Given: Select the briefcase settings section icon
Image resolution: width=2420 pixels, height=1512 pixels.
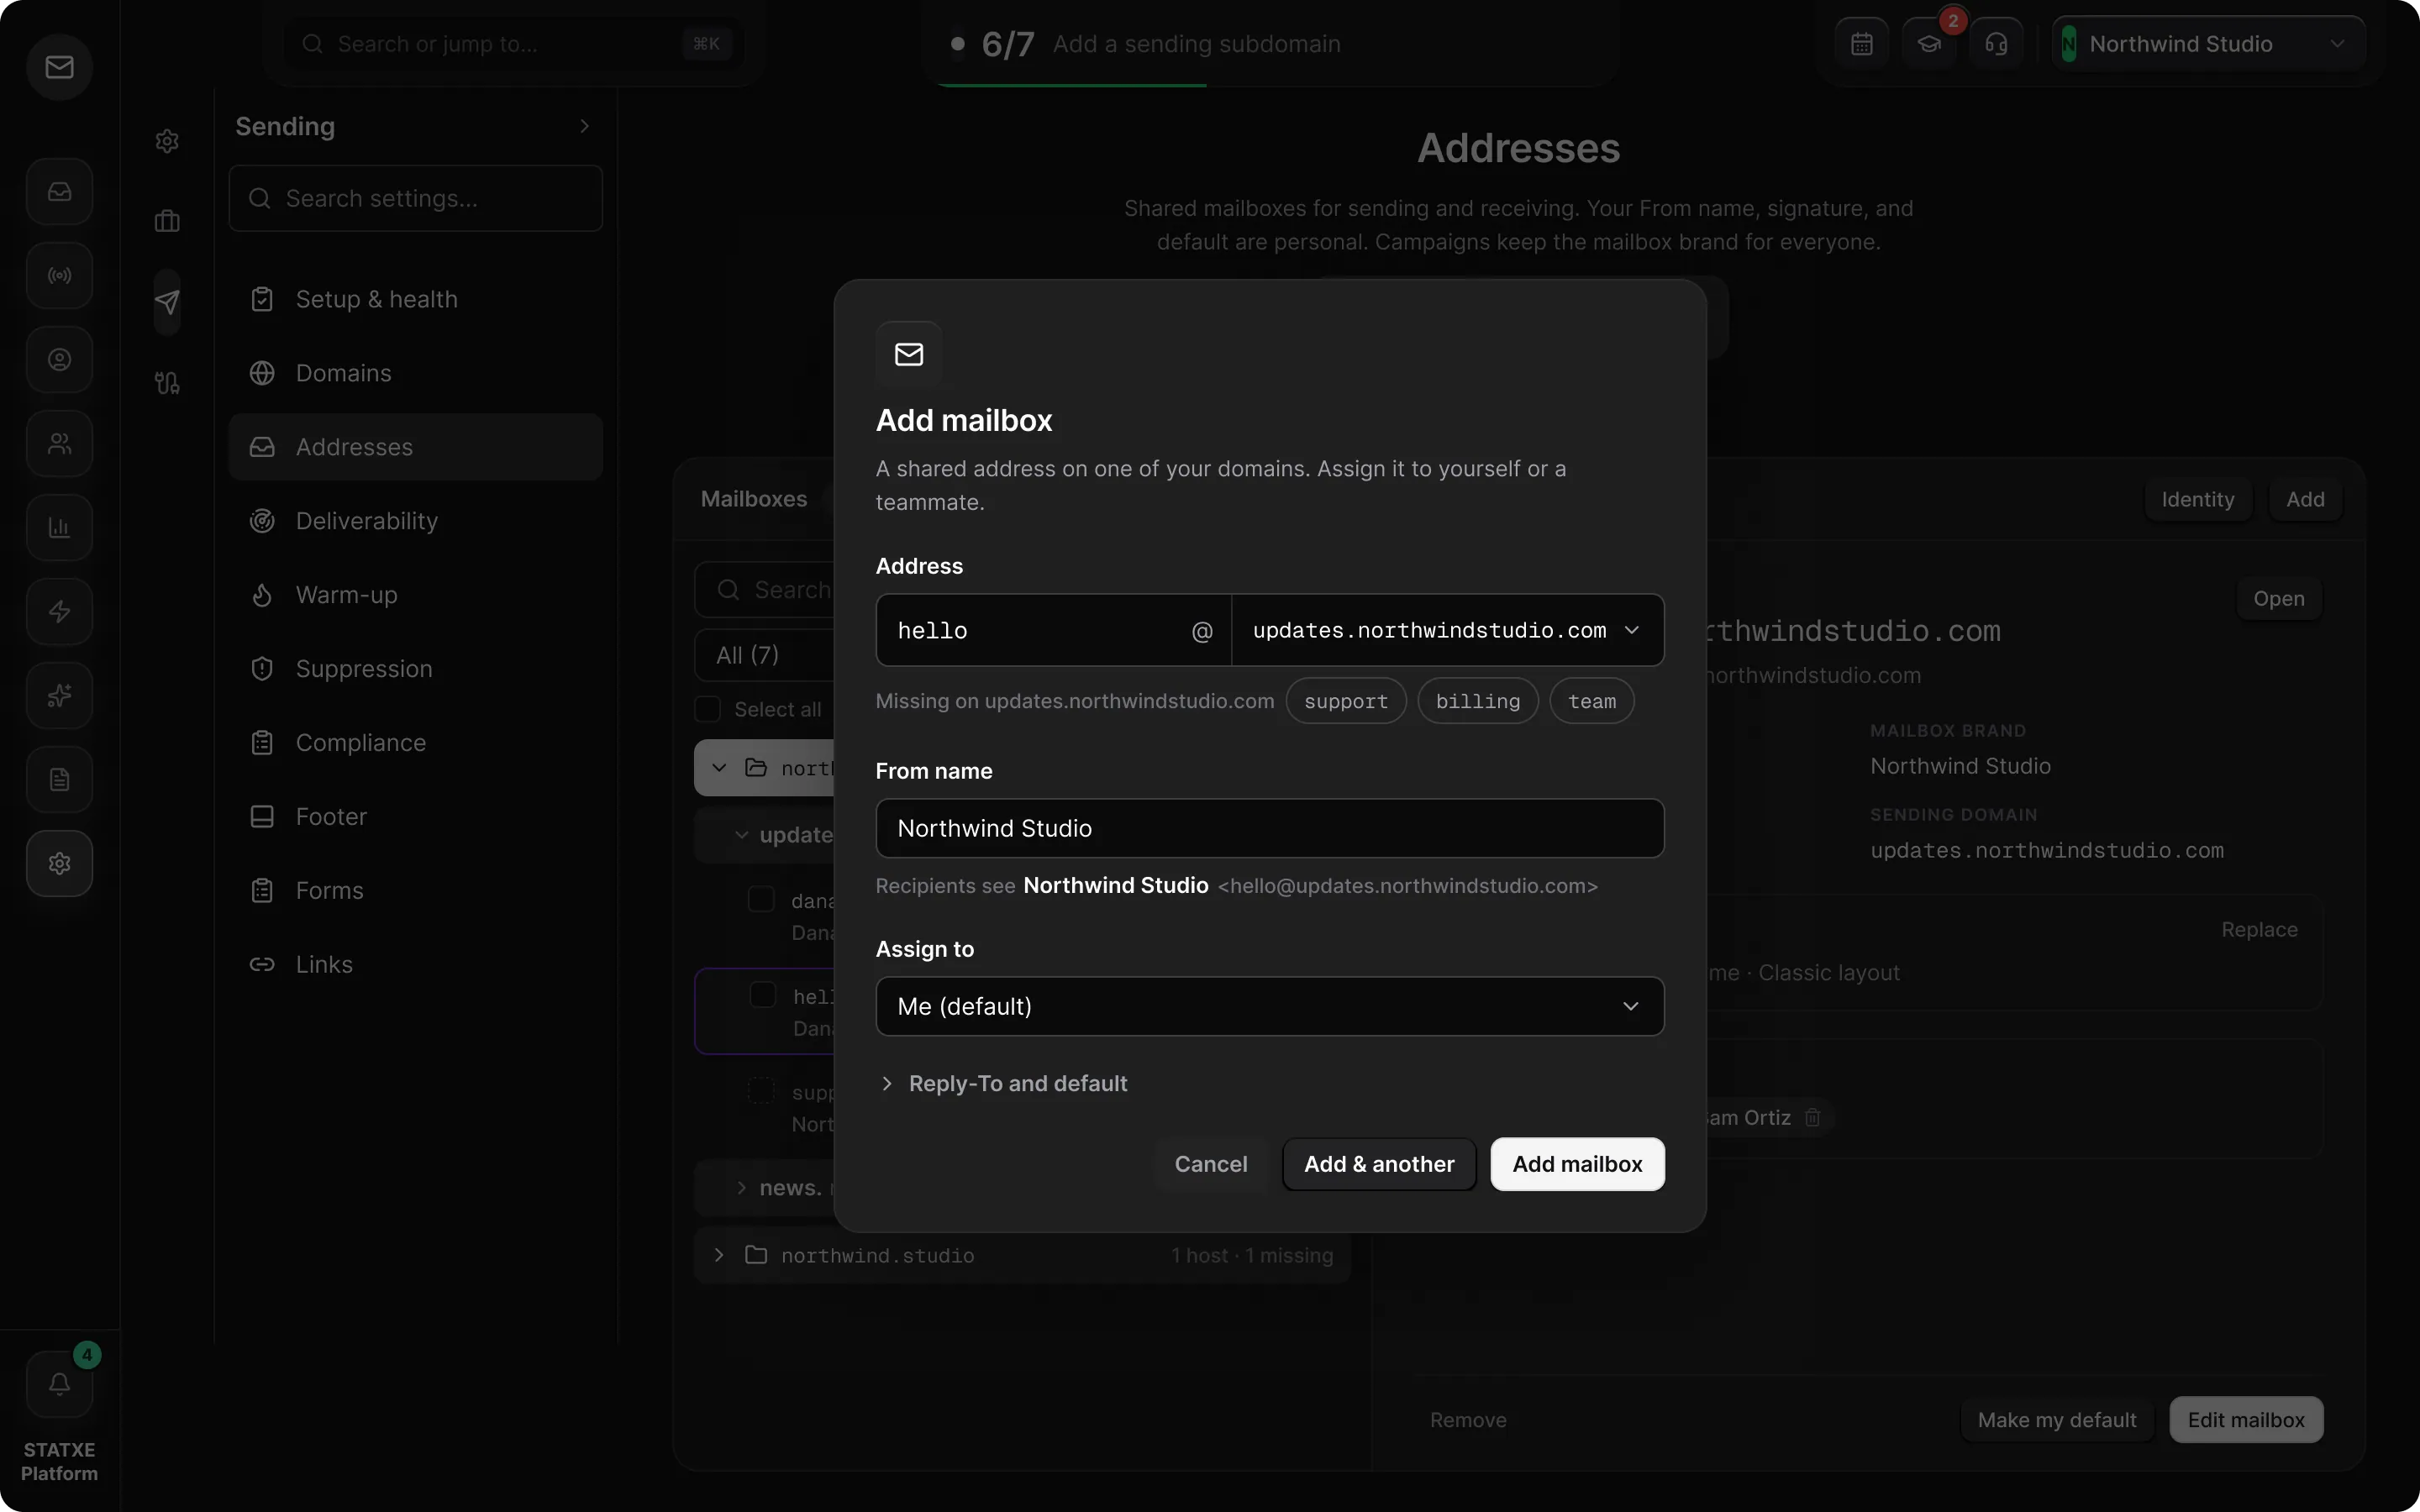Looking at the screenshot, I should click(167, 221).
